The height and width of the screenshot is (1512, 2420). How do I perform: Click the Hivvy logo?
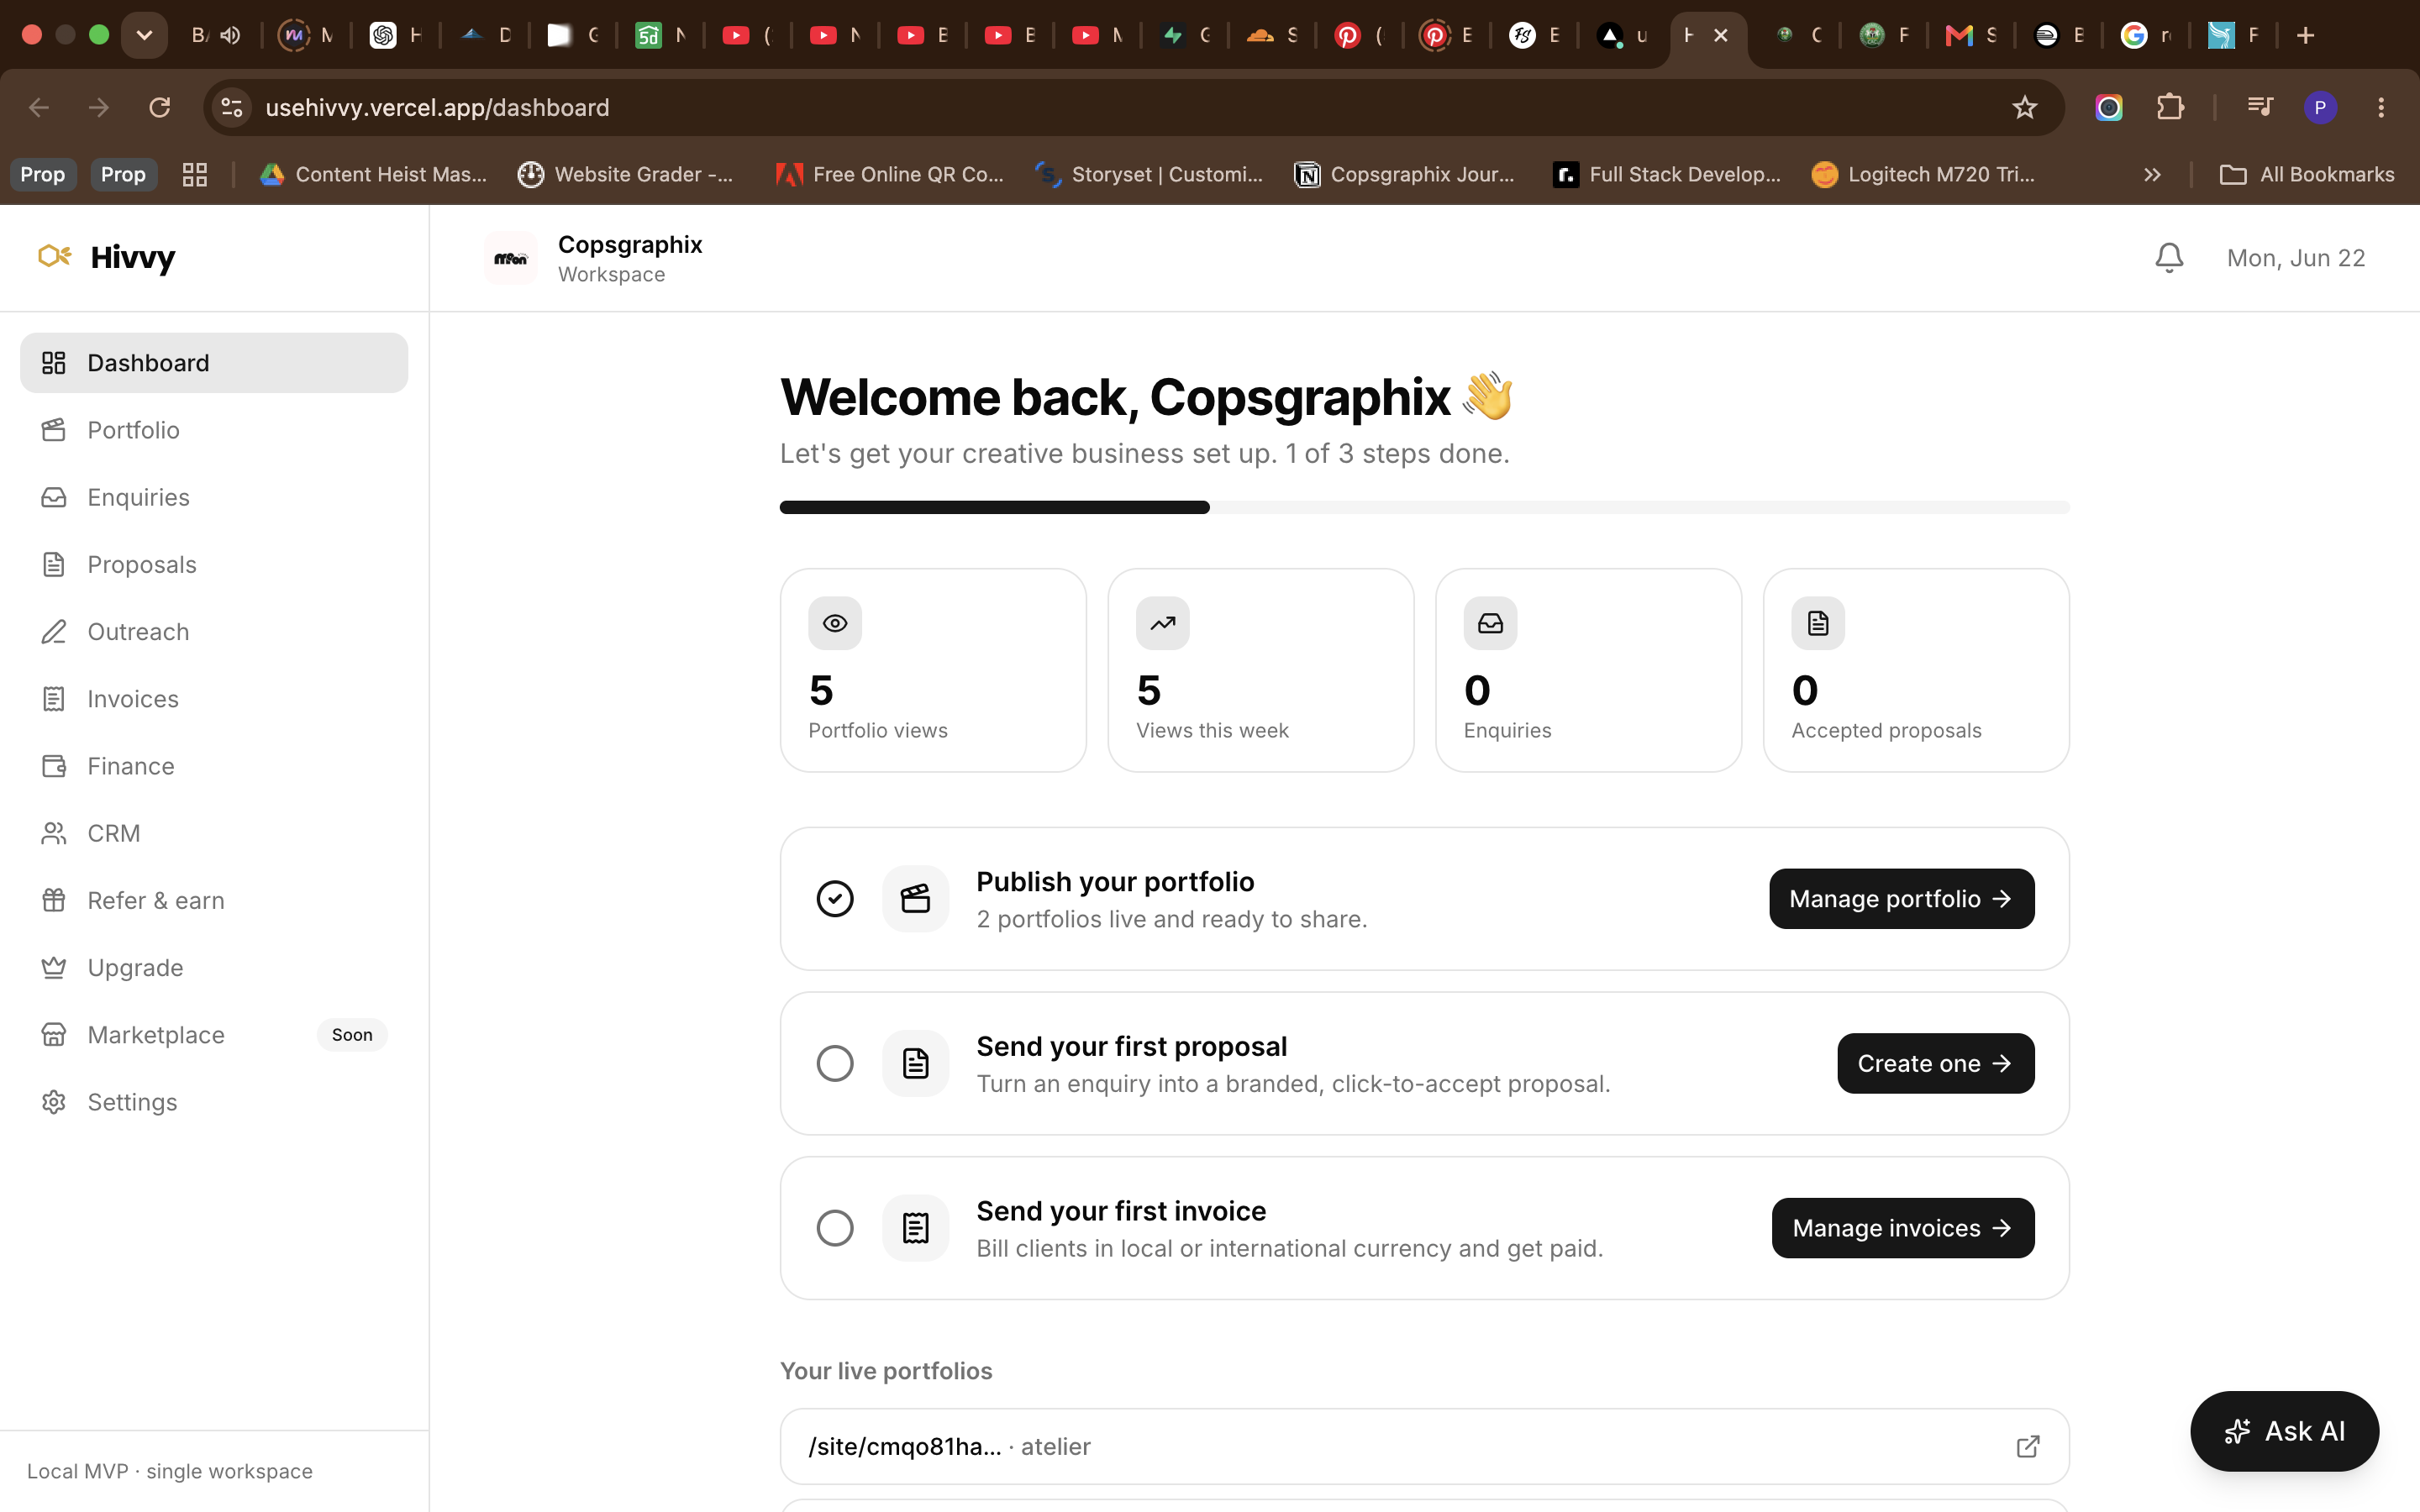106,257
